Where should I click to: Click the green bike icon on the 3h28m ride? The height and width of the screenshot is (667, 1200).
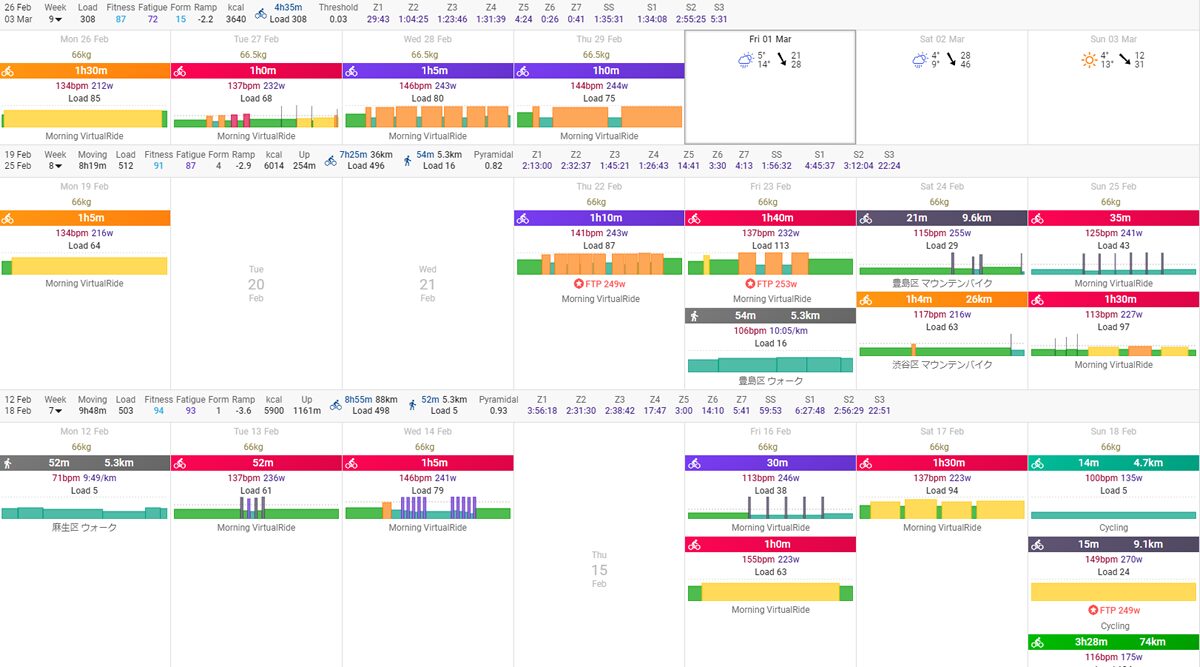[x=1037, y=642]
